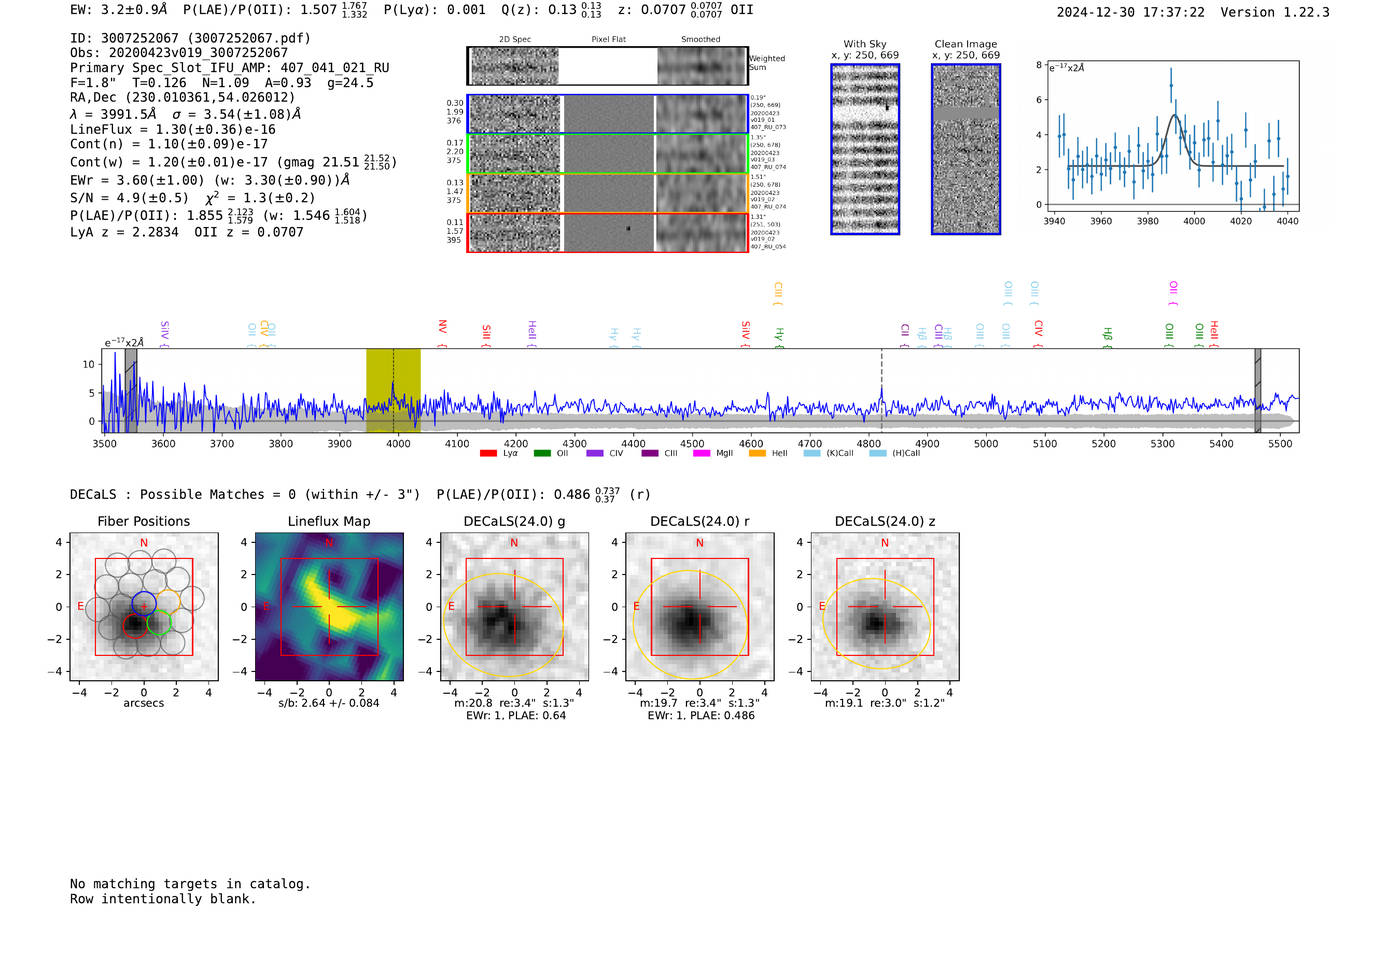Image resolution: width=1400 pixels, height=953 pixels.
Task: Click the green Hβ line label above spectrum
Action: click(1107, 336)
